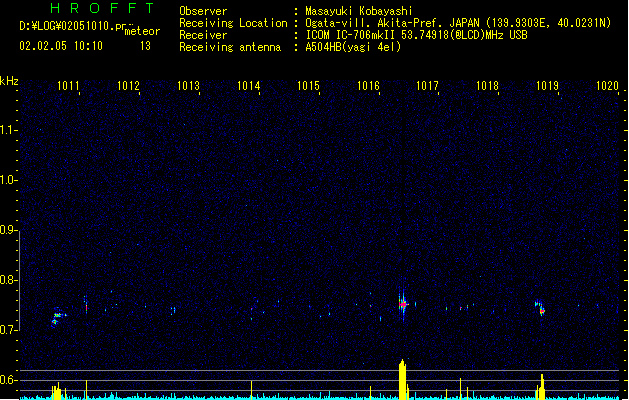Click the strong meteor echo after 1016
The image size is (629, 400).
pos(403,305)
